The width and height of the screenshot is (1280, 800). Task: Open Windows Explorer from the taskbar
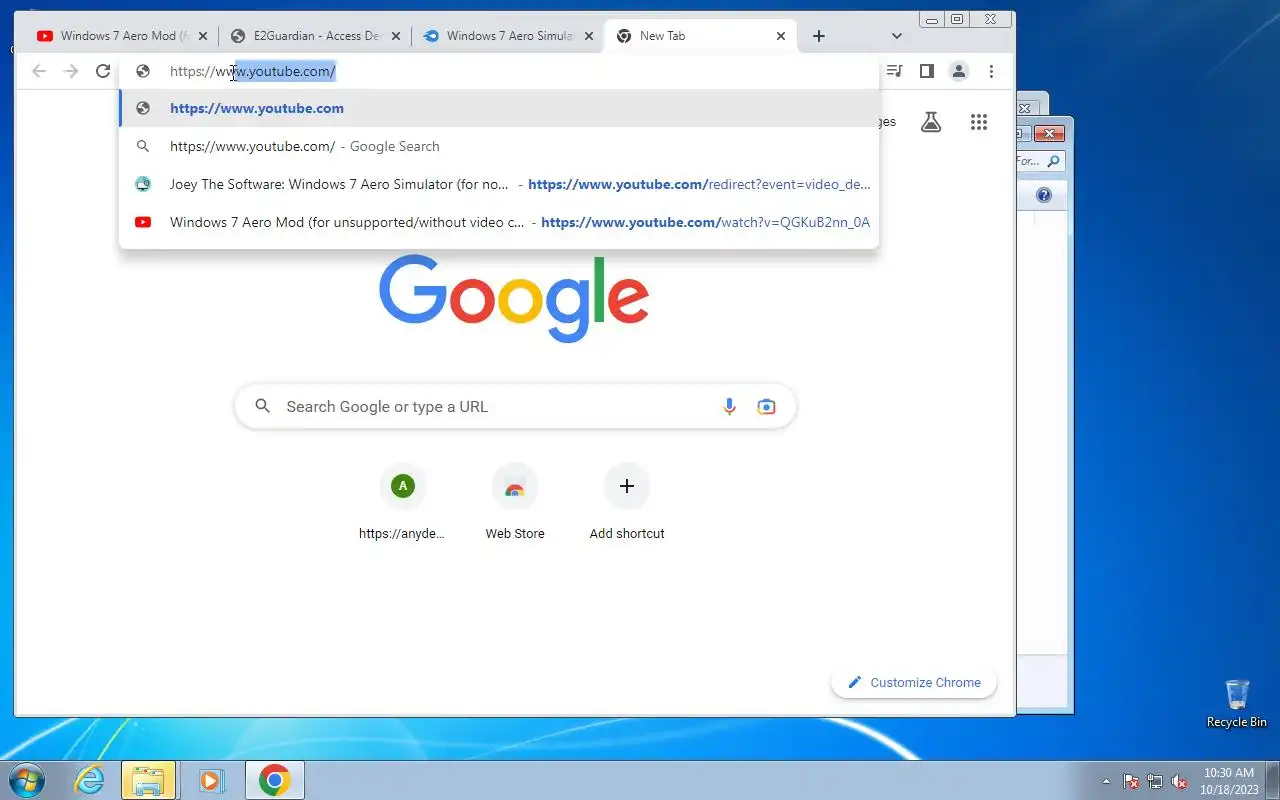(148, 780)
